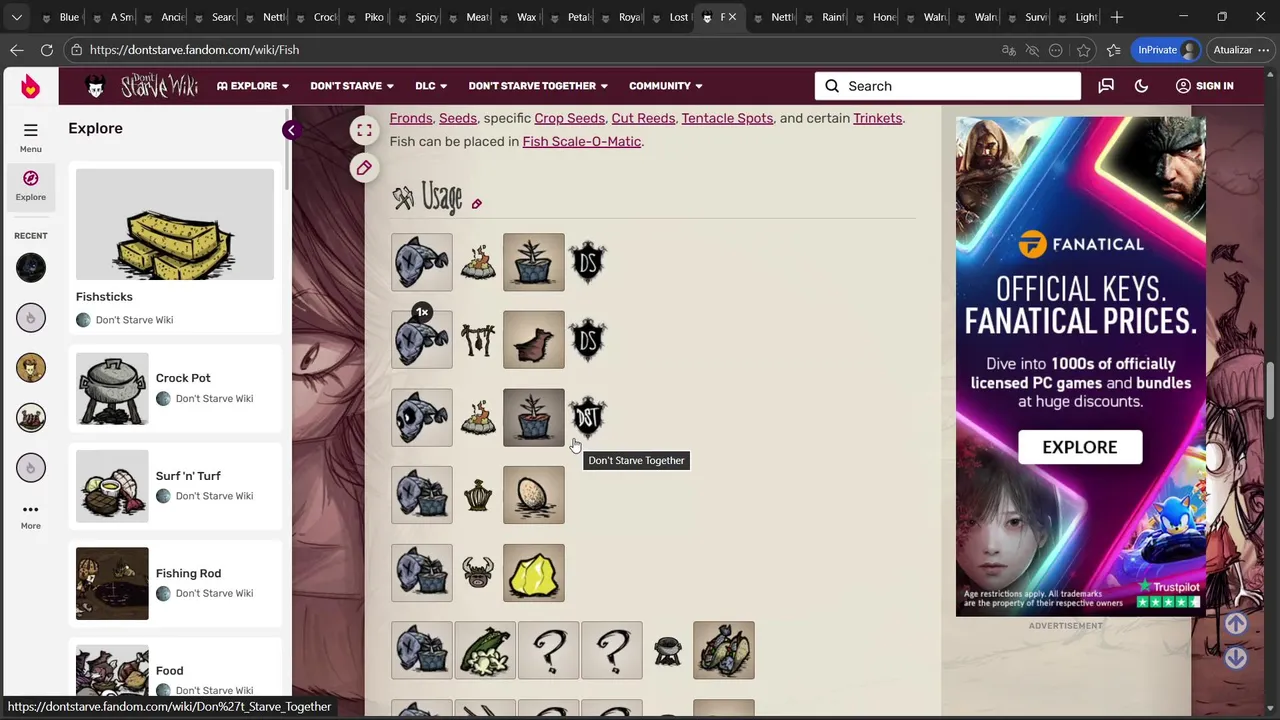Edit the Usage section pencil icon
The image size is (1280, 720).
click(476, 204)
